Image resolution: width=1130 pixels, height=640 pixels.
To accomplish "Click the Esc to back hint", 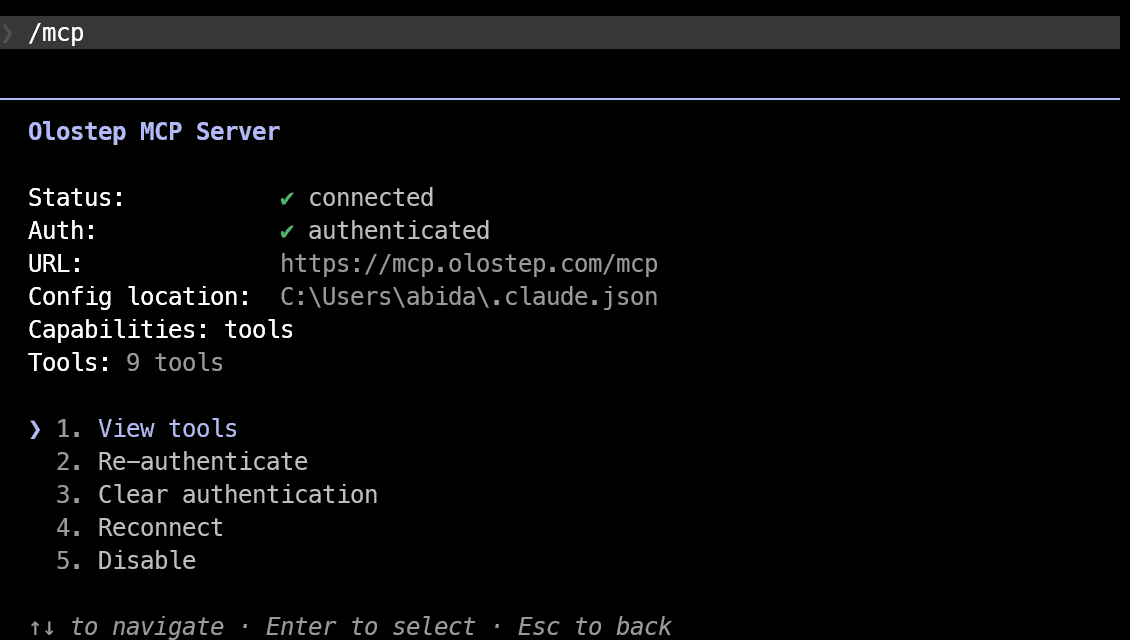I will 595,627.
